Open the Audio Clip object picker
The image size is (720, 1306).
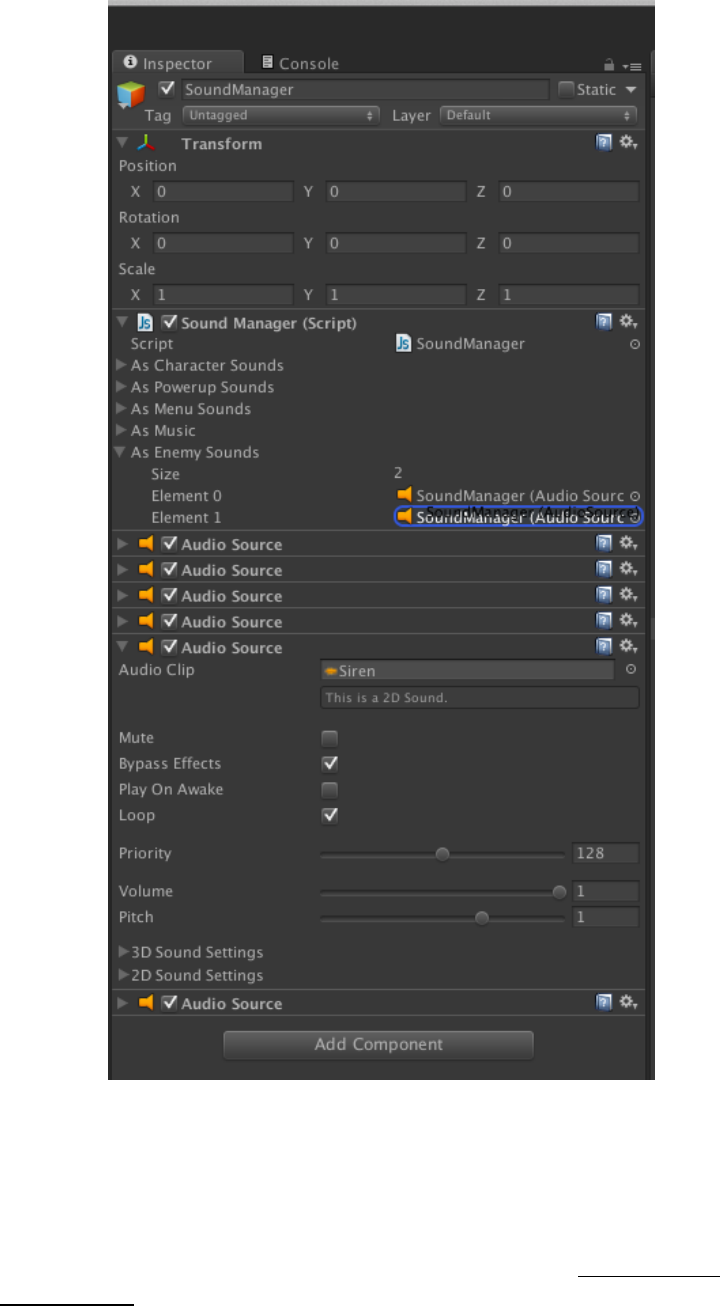(x=631, y=670)
